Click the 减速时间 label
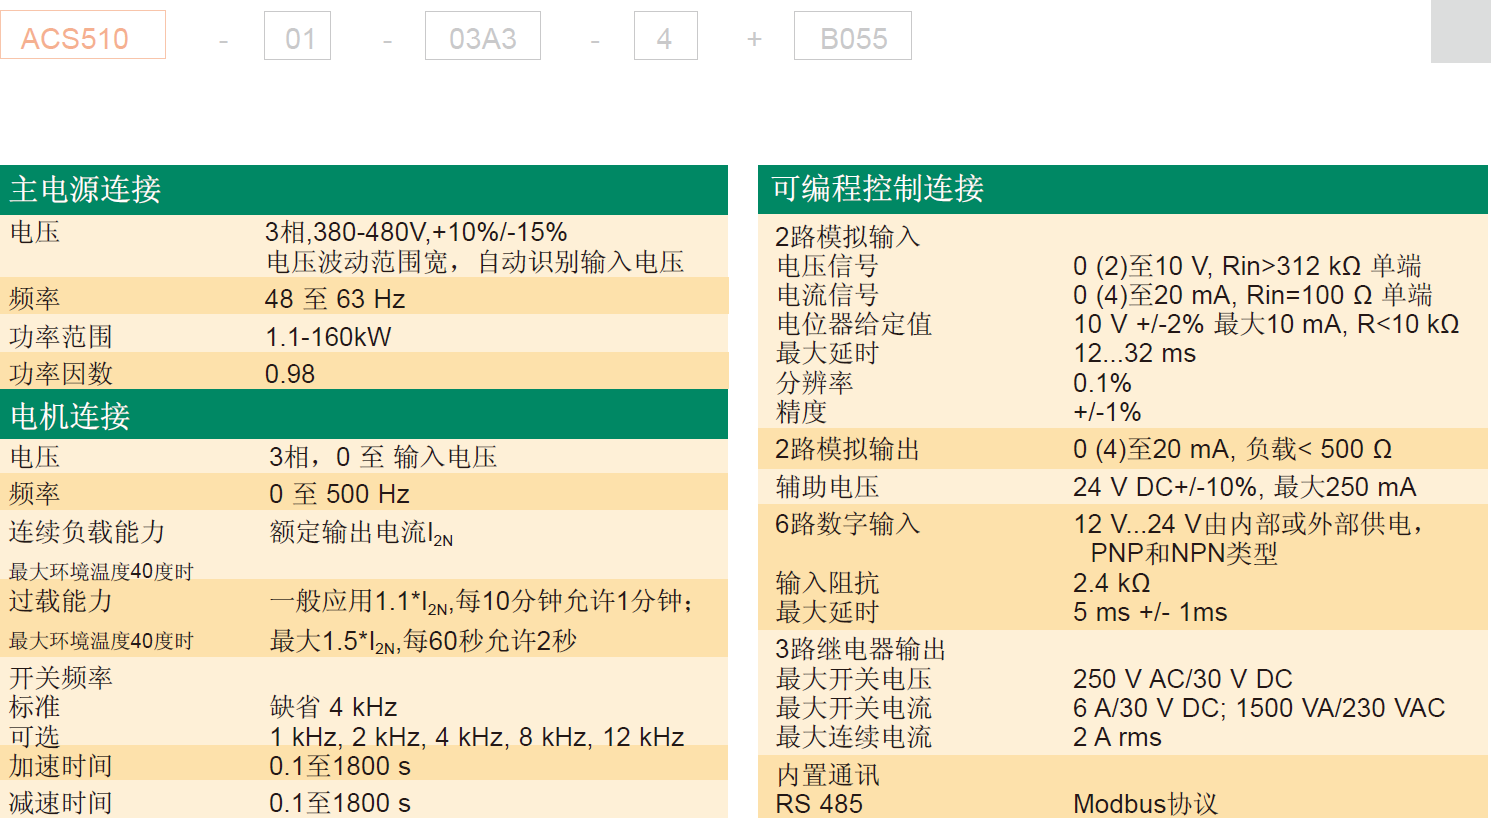Viewport: 1491px width, 818px height. (61, 803)
